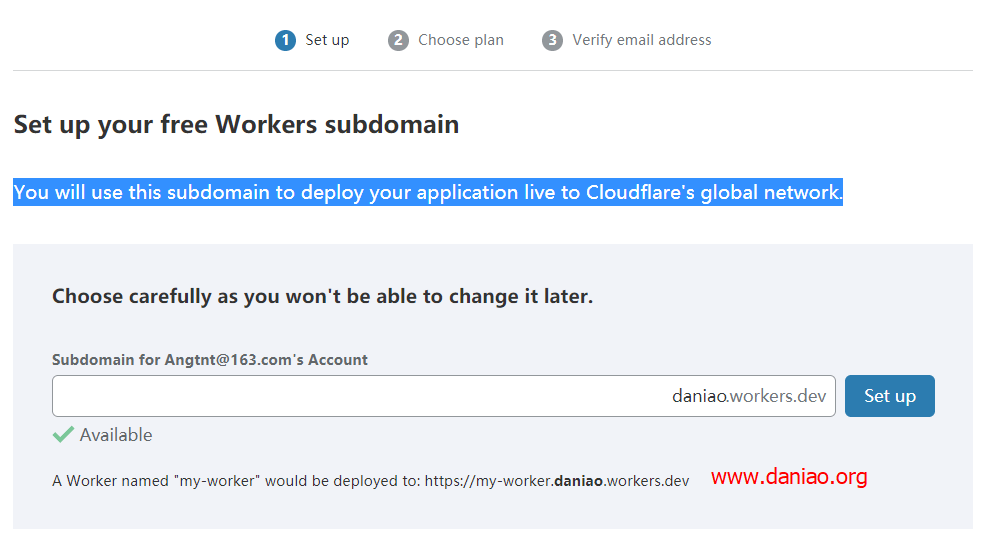Screen dimensions: 1003x557
Task: Click the Set up your free Workers subdomain heading
Action: pos(236,124)
